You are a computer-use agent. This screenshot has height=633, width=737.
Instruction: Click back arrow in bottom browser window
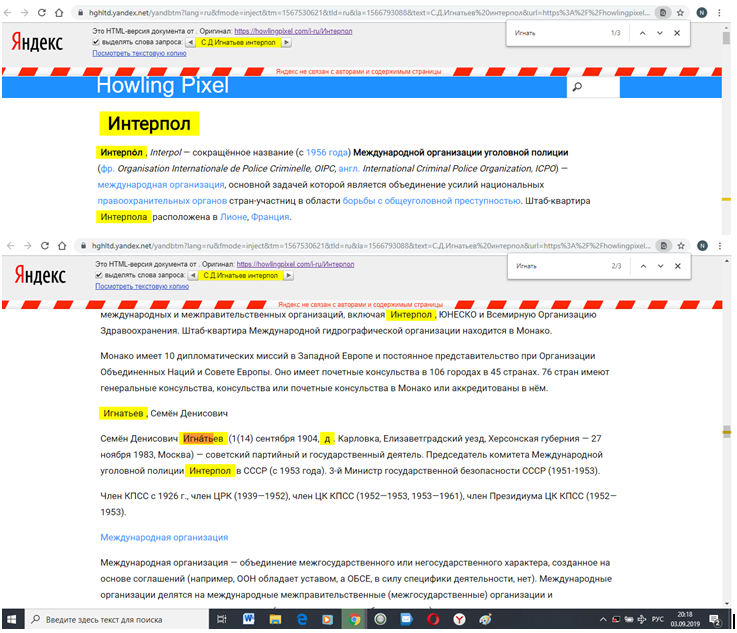10,245
